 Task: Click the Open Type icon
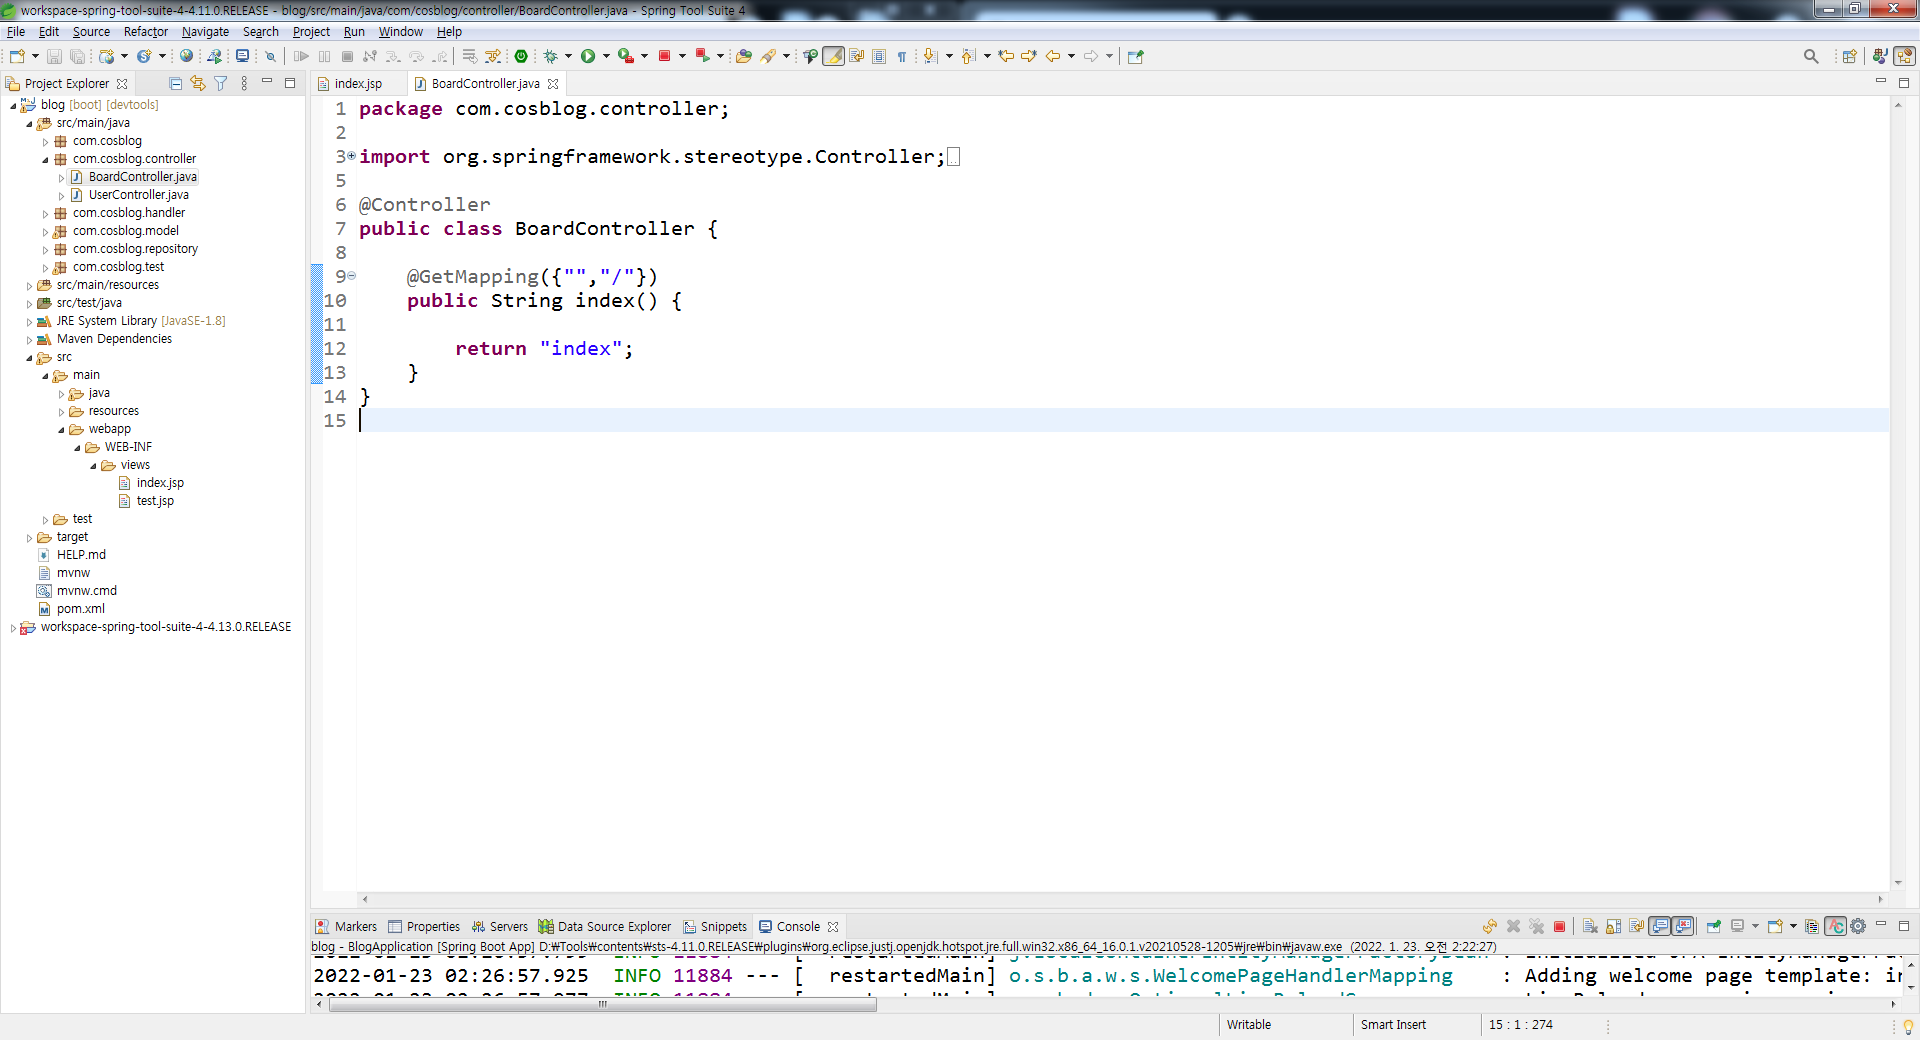point(743,56)
